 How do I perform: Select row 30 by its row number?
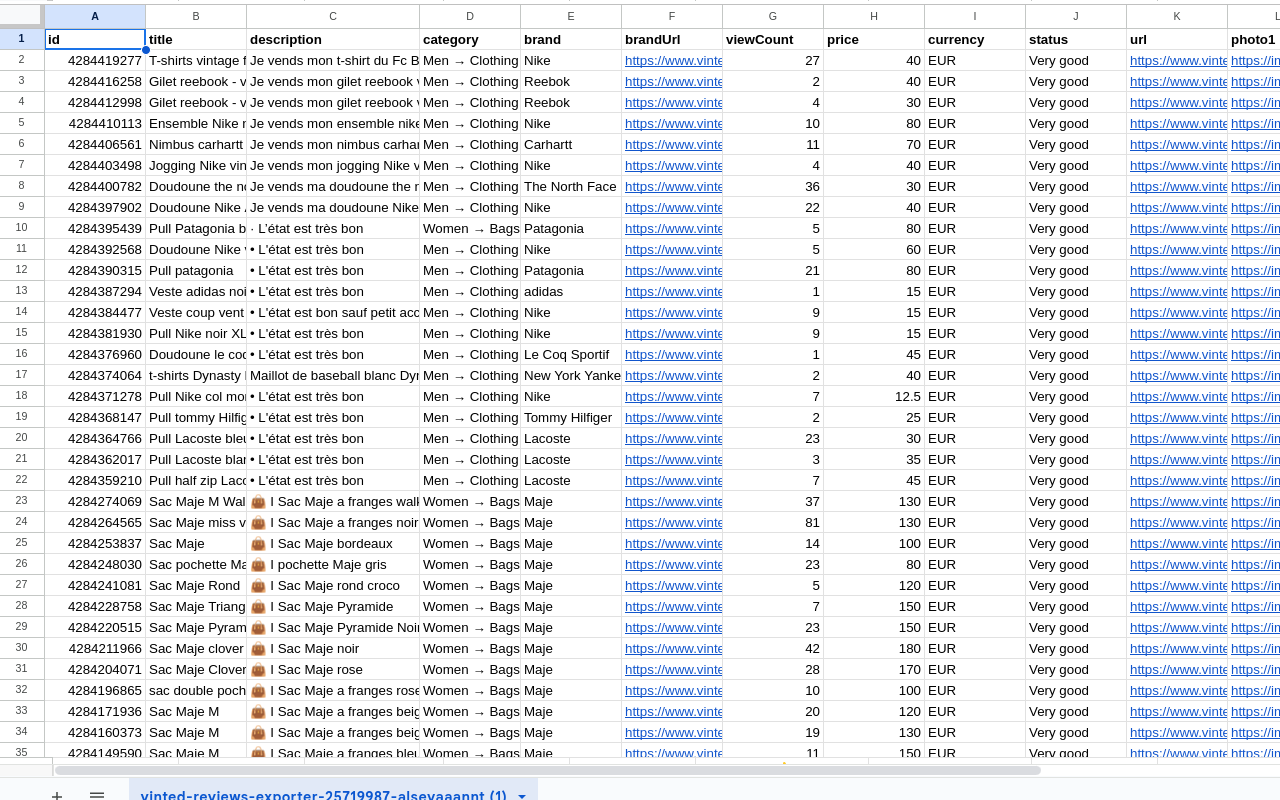[22, 648]
